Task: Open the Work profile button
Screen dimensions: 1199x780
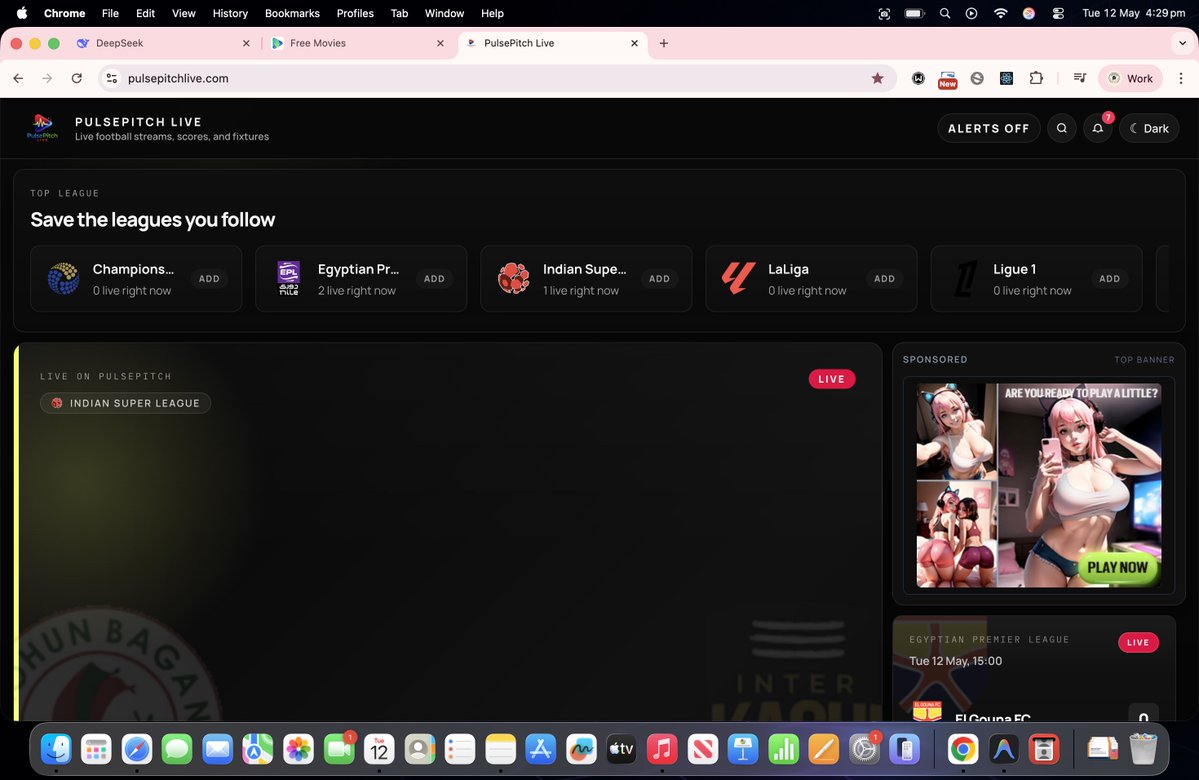Action: tap(1130, 78)
